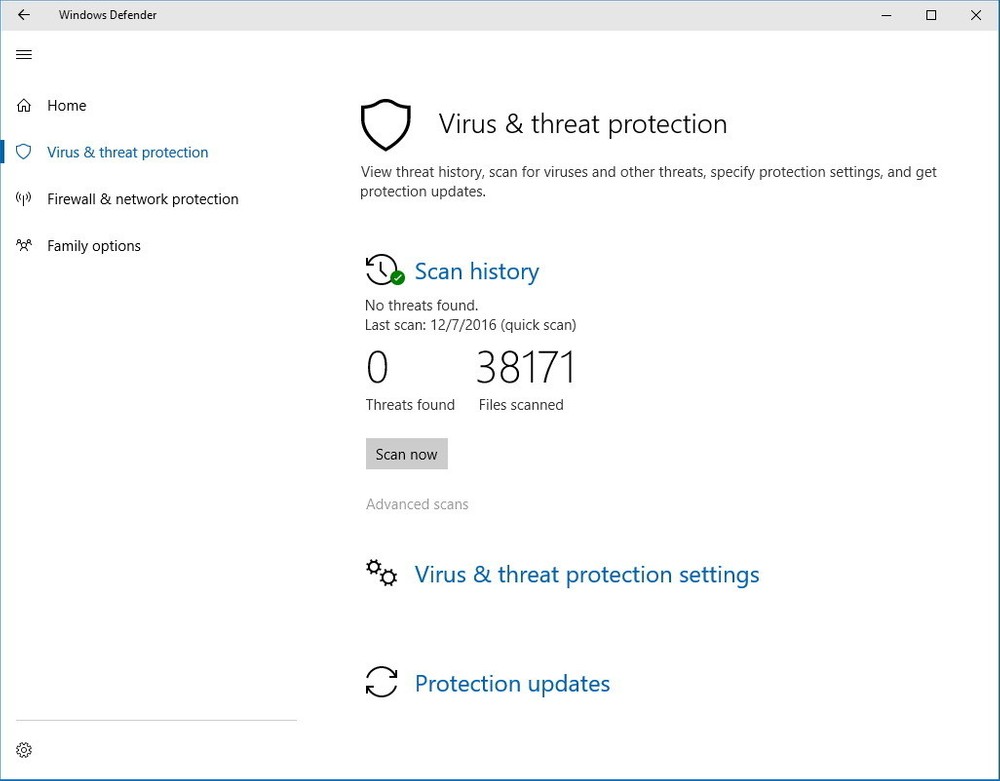Screen dimensions: 1000x781
Task: Click the back arrow in title bar
Action: pyautogui.click(x=24, y=15)
